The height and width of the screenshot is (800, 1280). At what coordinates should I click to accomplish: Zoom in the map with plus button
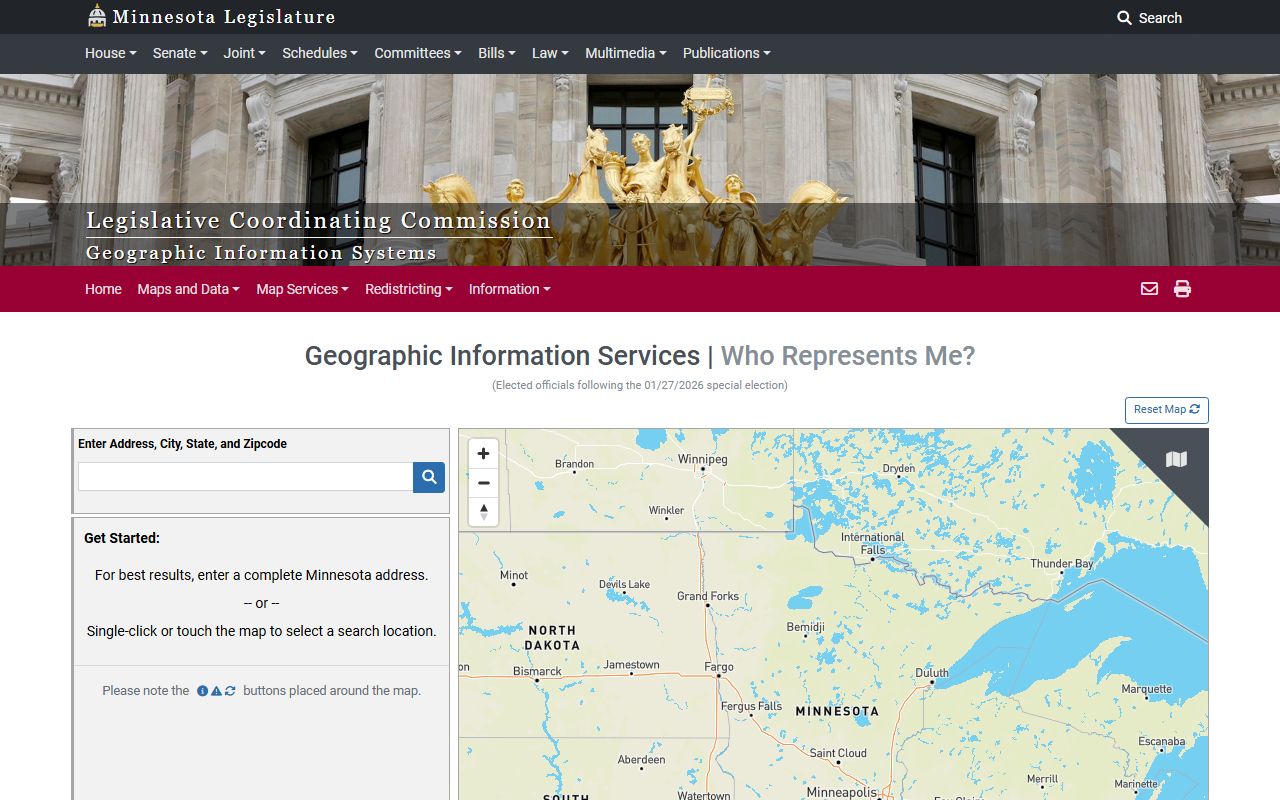[483, 454]
